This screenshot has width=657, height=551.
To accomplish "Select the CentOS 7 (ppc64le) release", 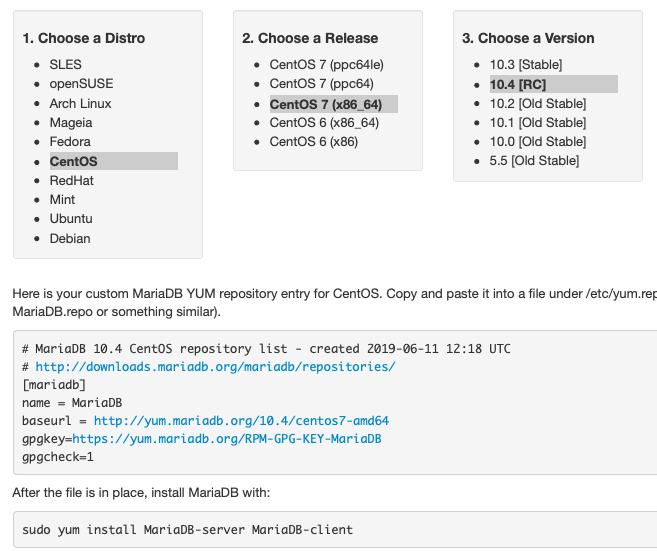I will tap(326, 65).
